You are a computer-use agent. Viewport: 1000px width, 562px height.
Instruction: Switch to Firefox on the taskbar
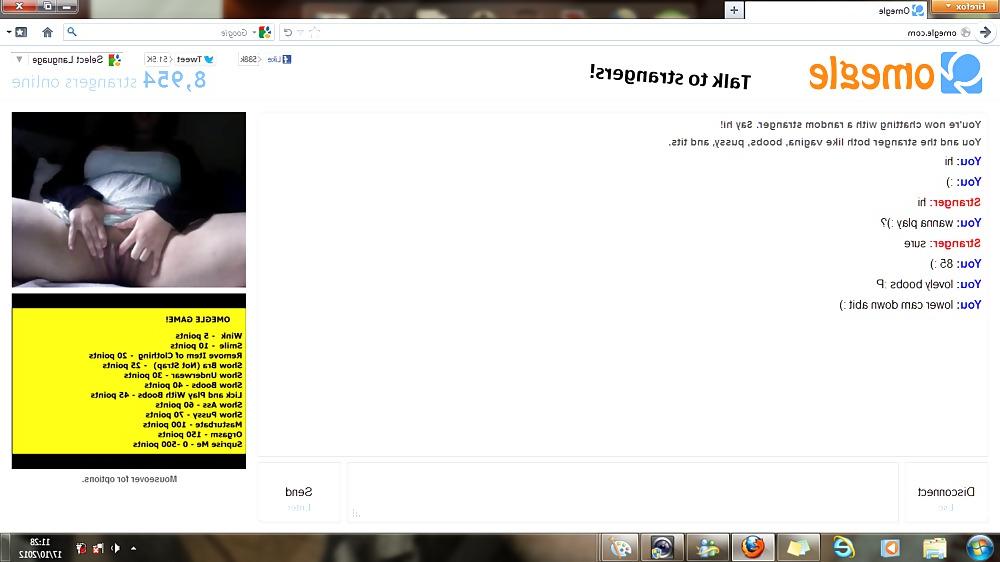pyautogui.click(x=753, y=547)
